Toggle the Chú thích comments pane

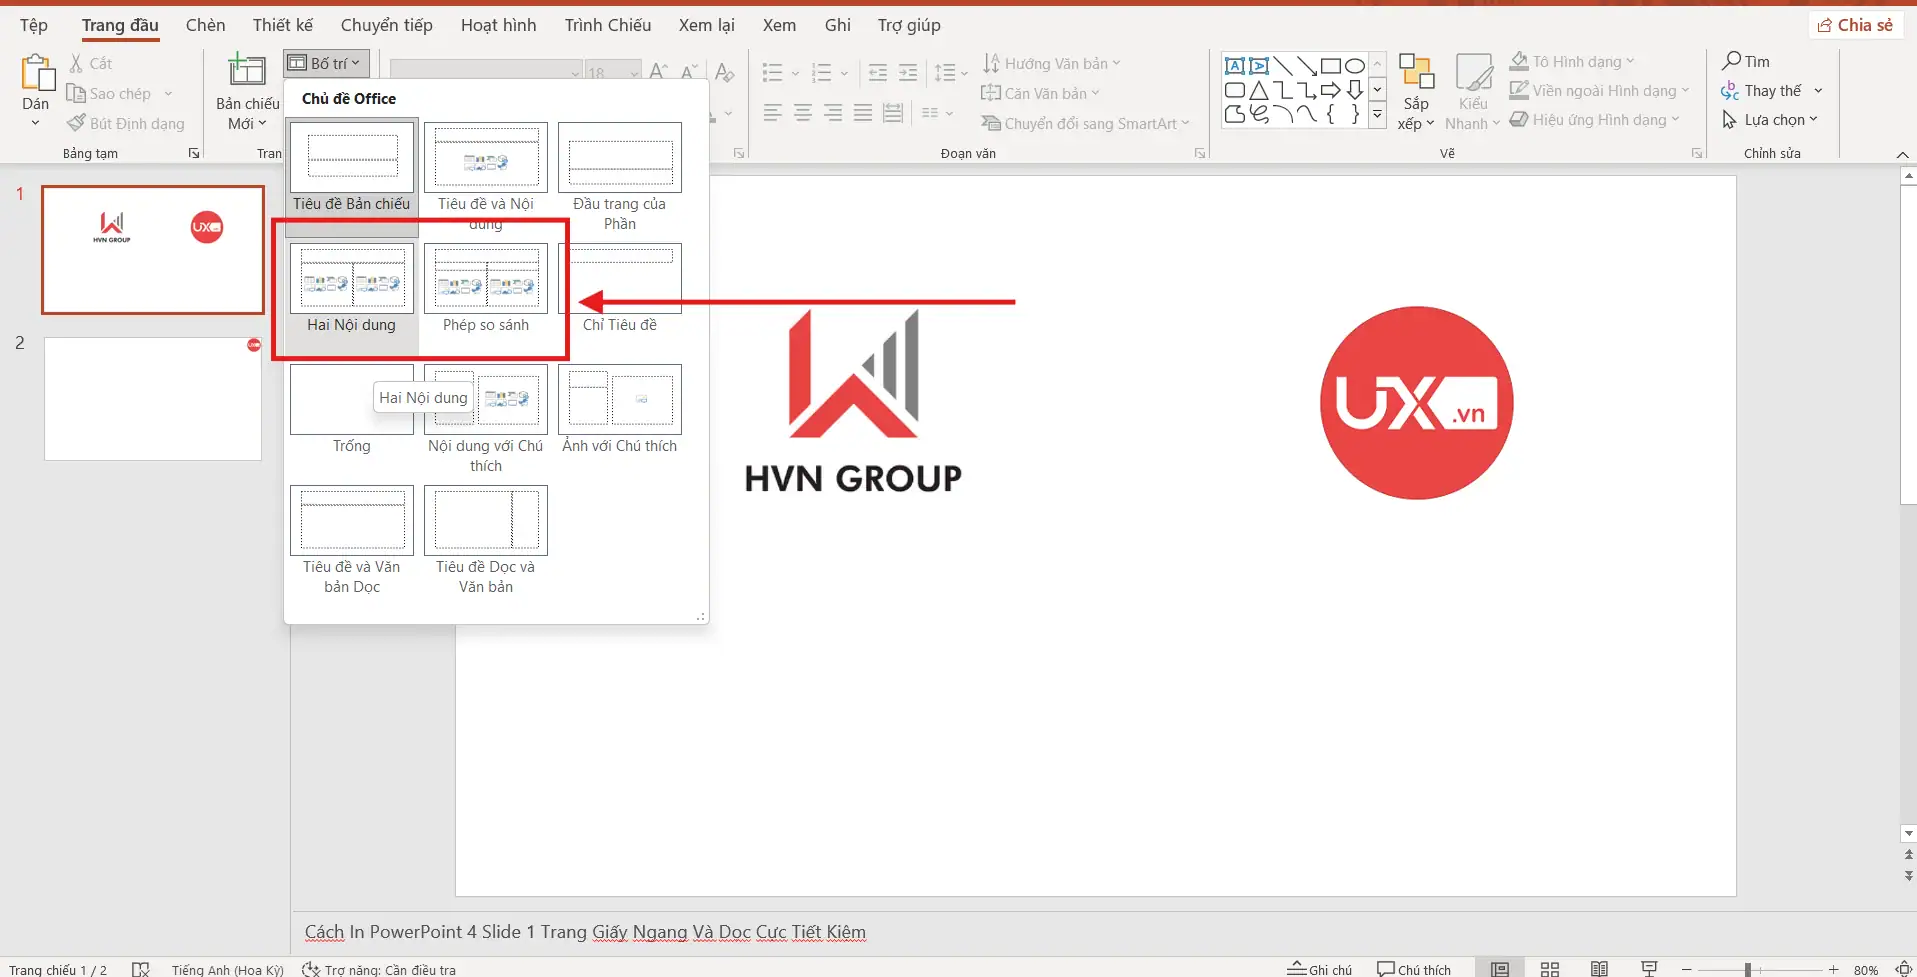tap(1413, 969)
